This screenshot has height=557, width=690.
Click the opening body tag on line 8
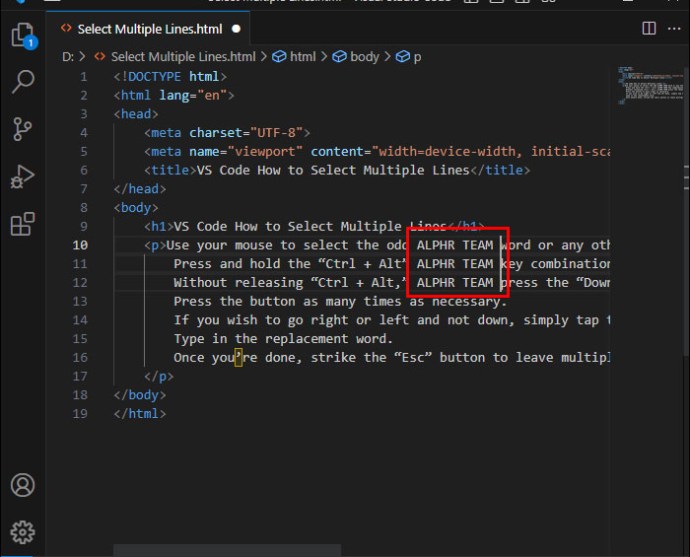[136, 208]
